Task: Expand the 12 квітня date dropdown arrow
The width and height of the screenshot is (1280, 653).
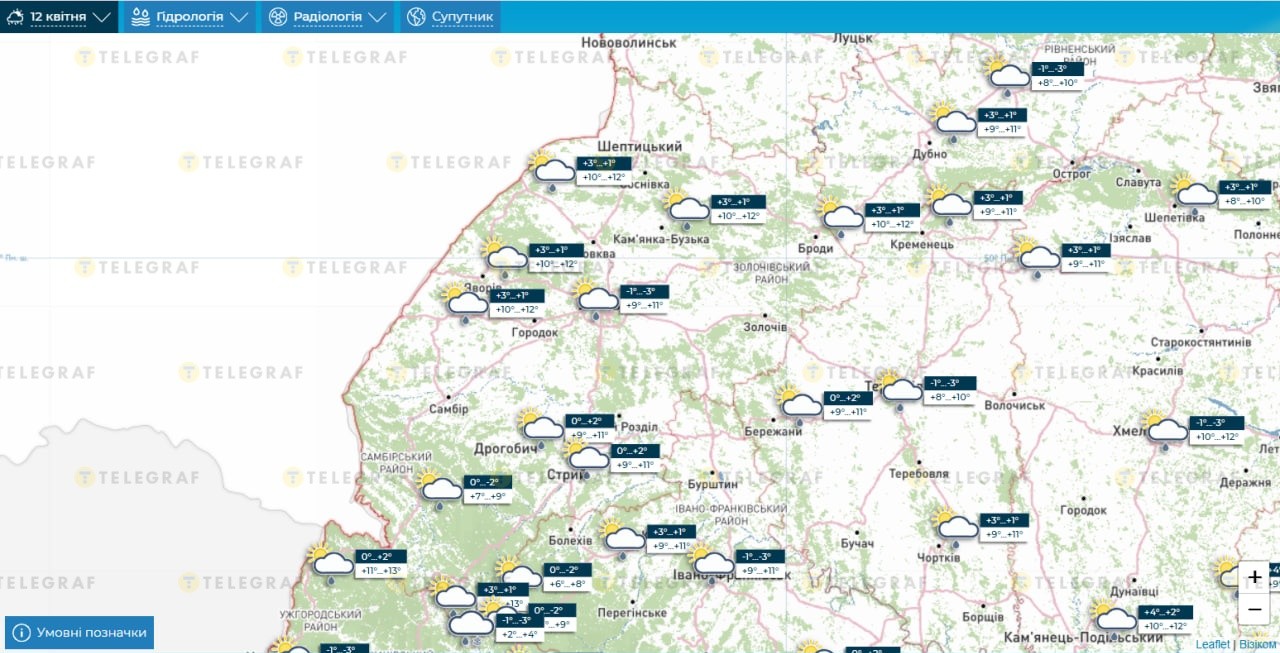Action: tap(102, 17)
